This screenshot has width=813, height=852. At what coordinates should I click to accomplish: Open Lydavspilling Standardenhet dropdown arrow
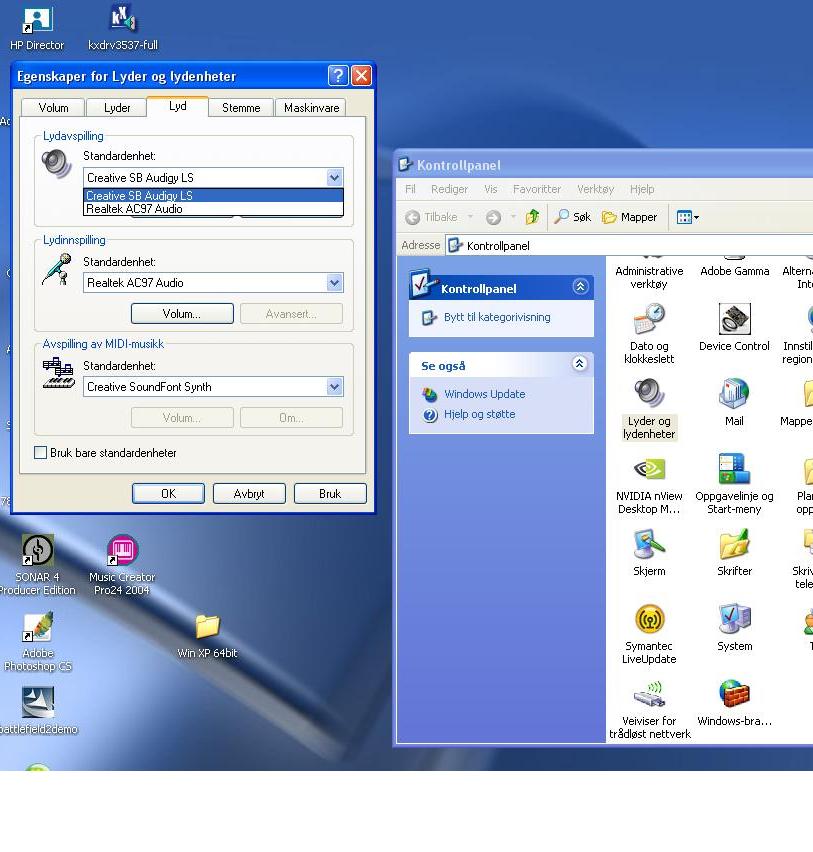pyautogui.click(x=334, y=177)
